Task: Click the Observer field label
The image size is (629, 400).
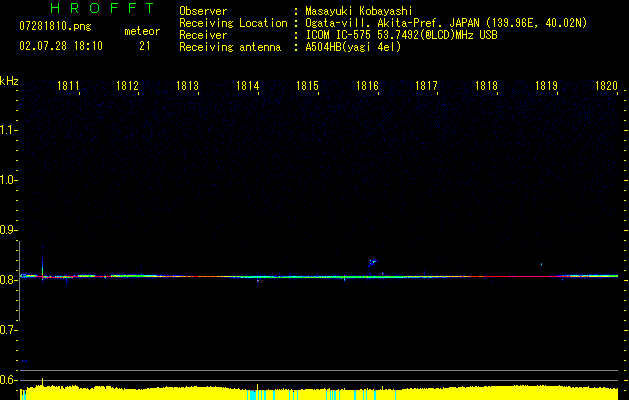Action: (203, 11)
